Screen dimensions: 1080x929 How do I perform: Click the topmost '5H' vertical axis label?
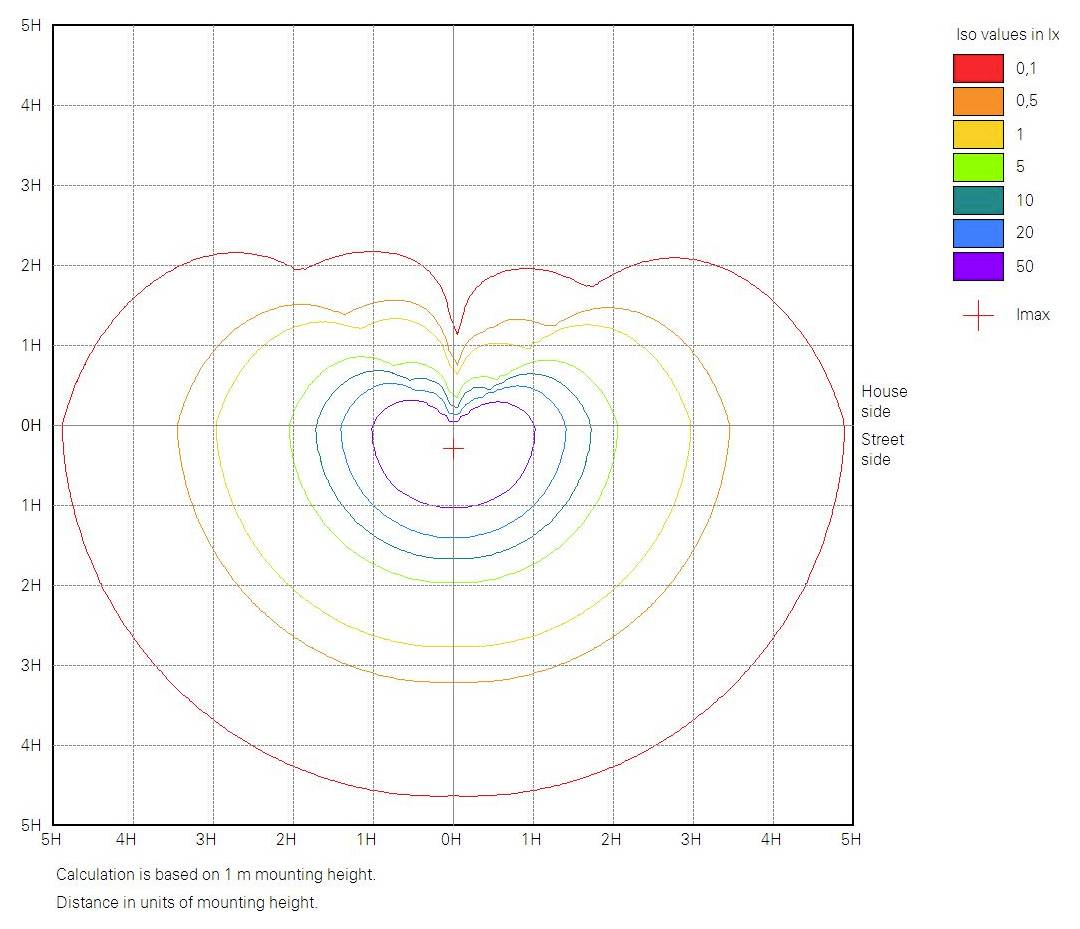point(31,25)
